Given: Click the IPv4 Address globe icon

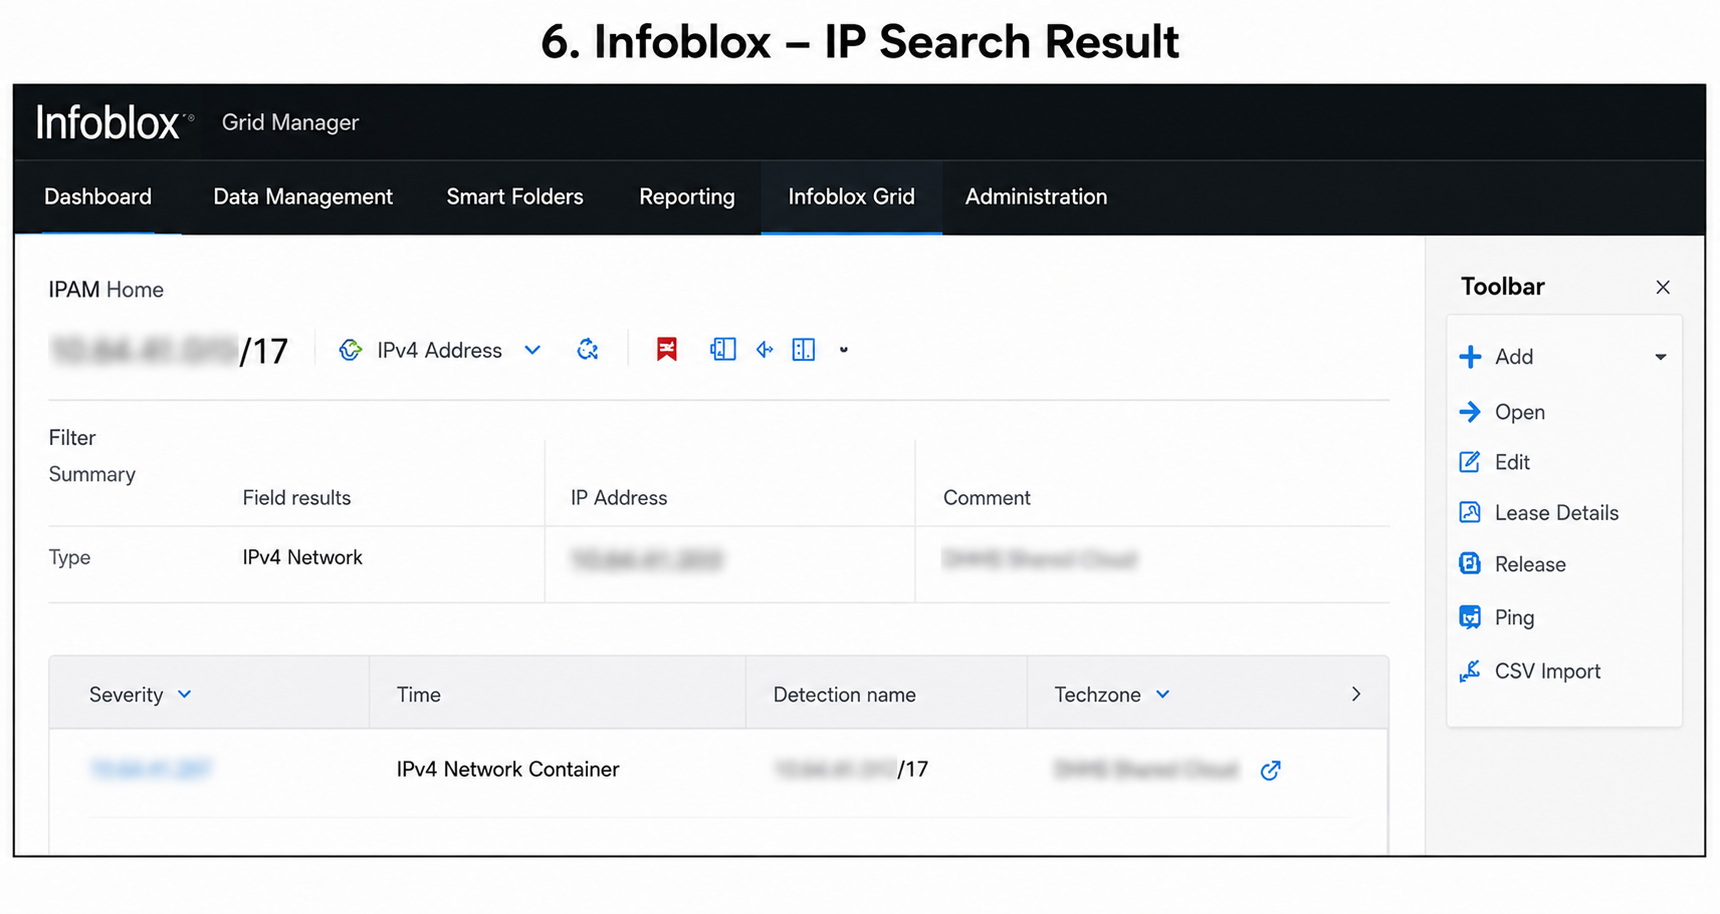Looking at the screenshot, I should pyautogui.click(x=350, y=350).
